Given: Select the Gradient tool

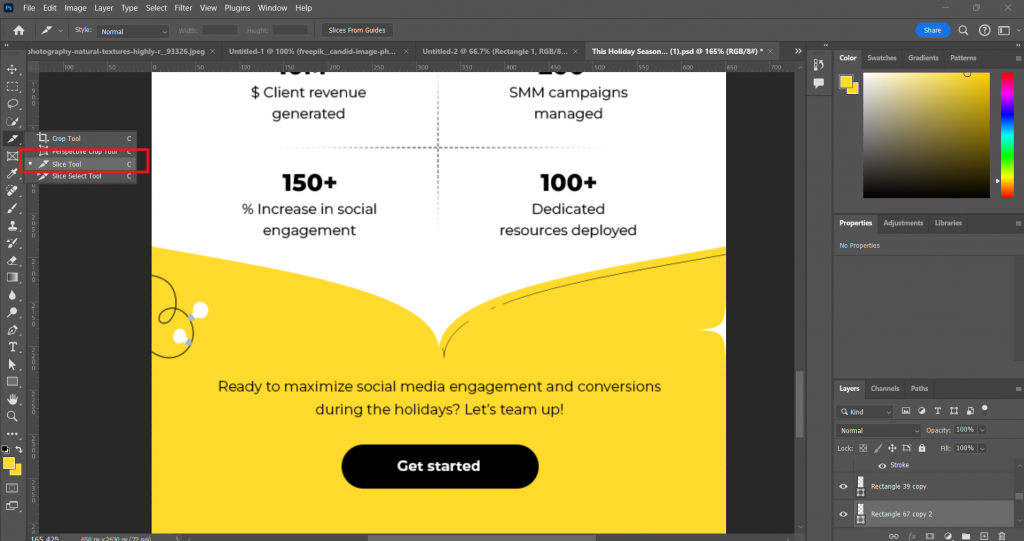Looking at the screenshot, I should point(12,278).
